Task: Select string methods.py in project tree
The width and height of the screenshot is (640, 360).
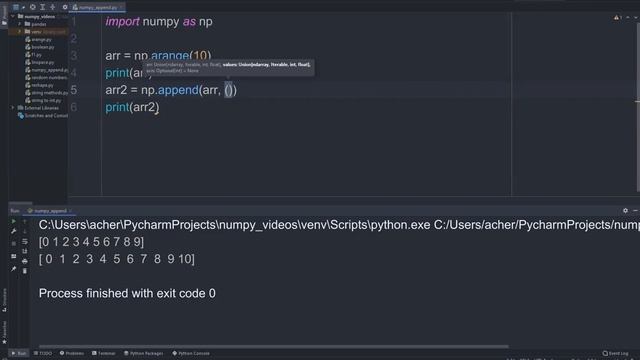Action: pyautogui.click(x=46, y=93)
